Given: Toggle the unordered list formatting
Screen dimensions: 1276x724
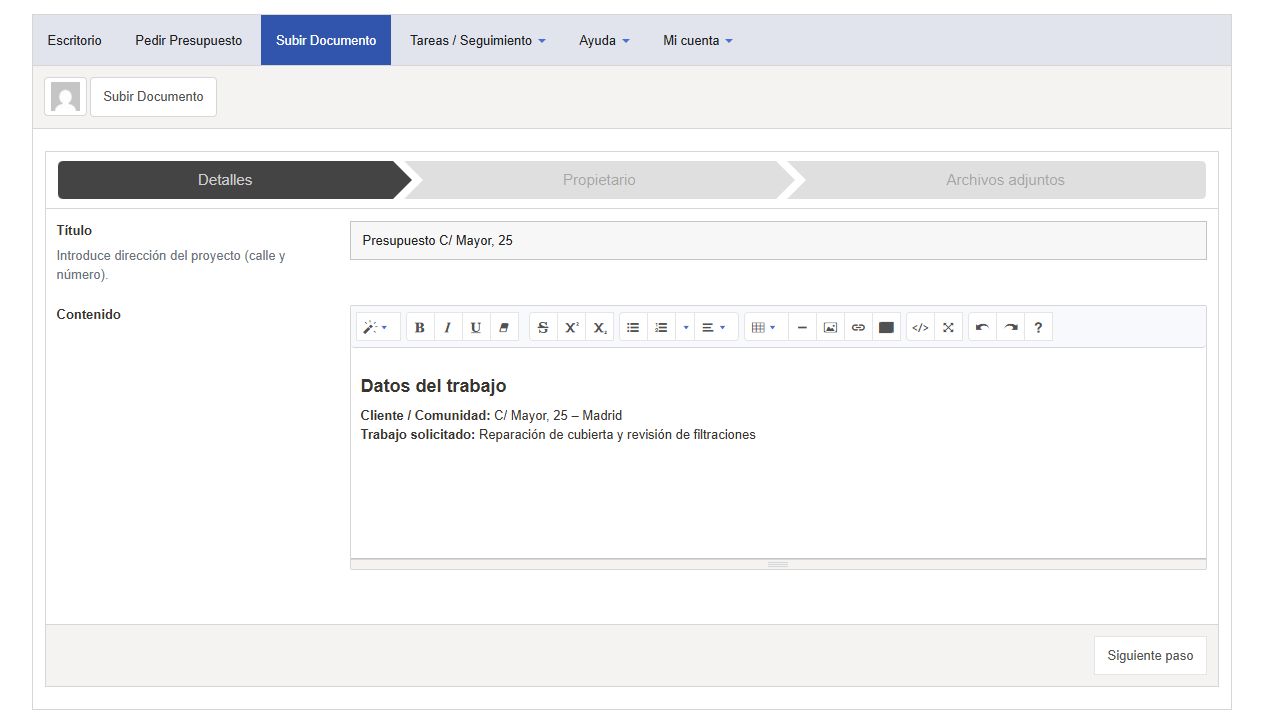Looking at the screenshot, I should click(633, 326).
